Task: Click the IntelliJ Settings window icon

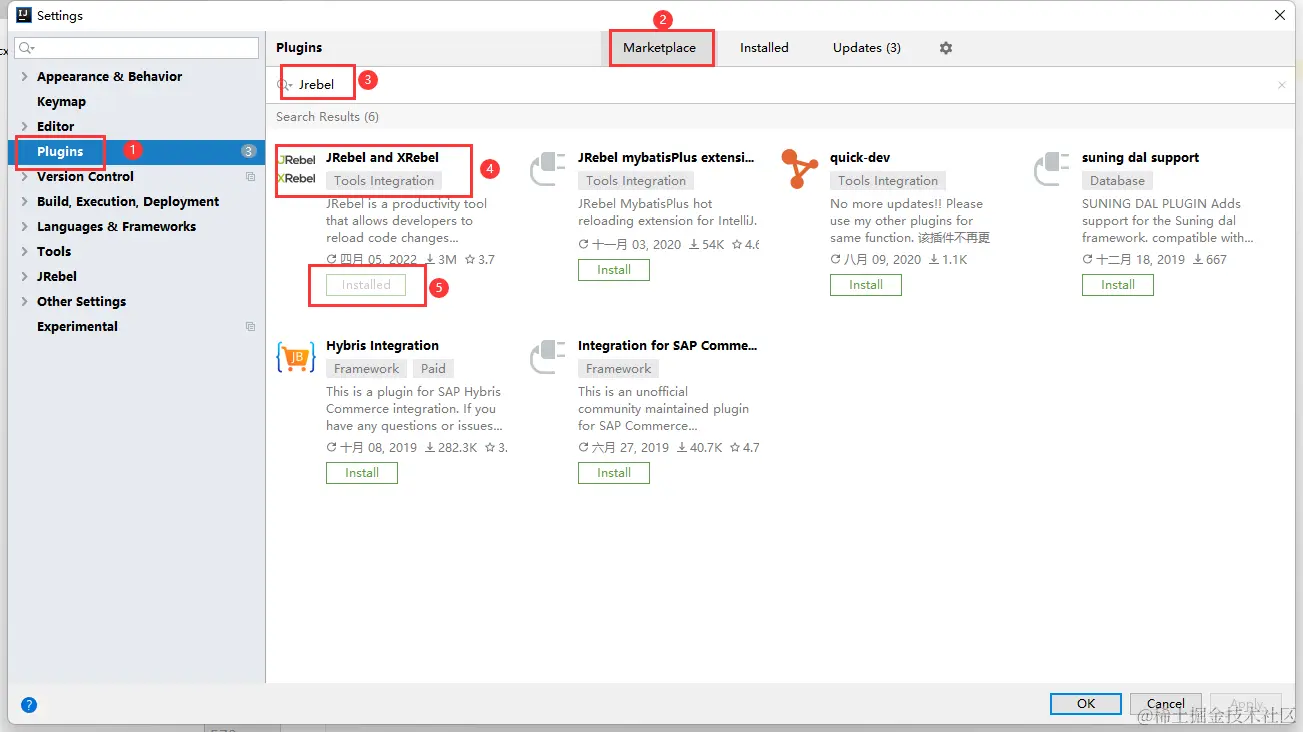Action: pyautogui.click(x=23, y=15)
